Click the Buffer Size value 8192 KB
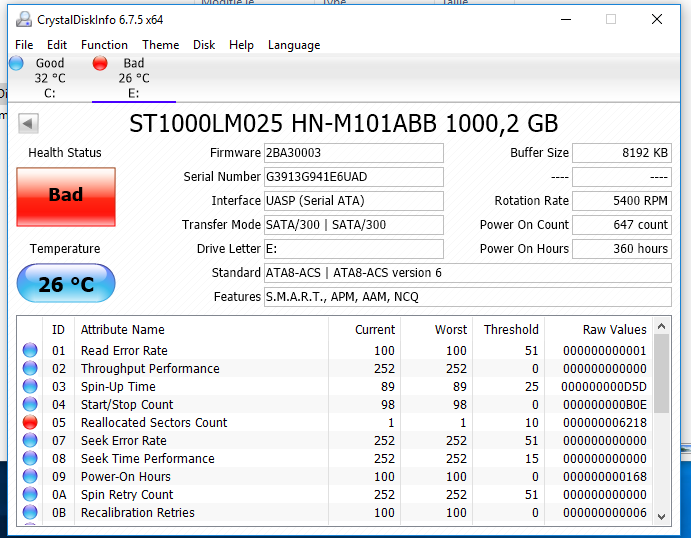691x538 pixels. [x=622, y=153]
